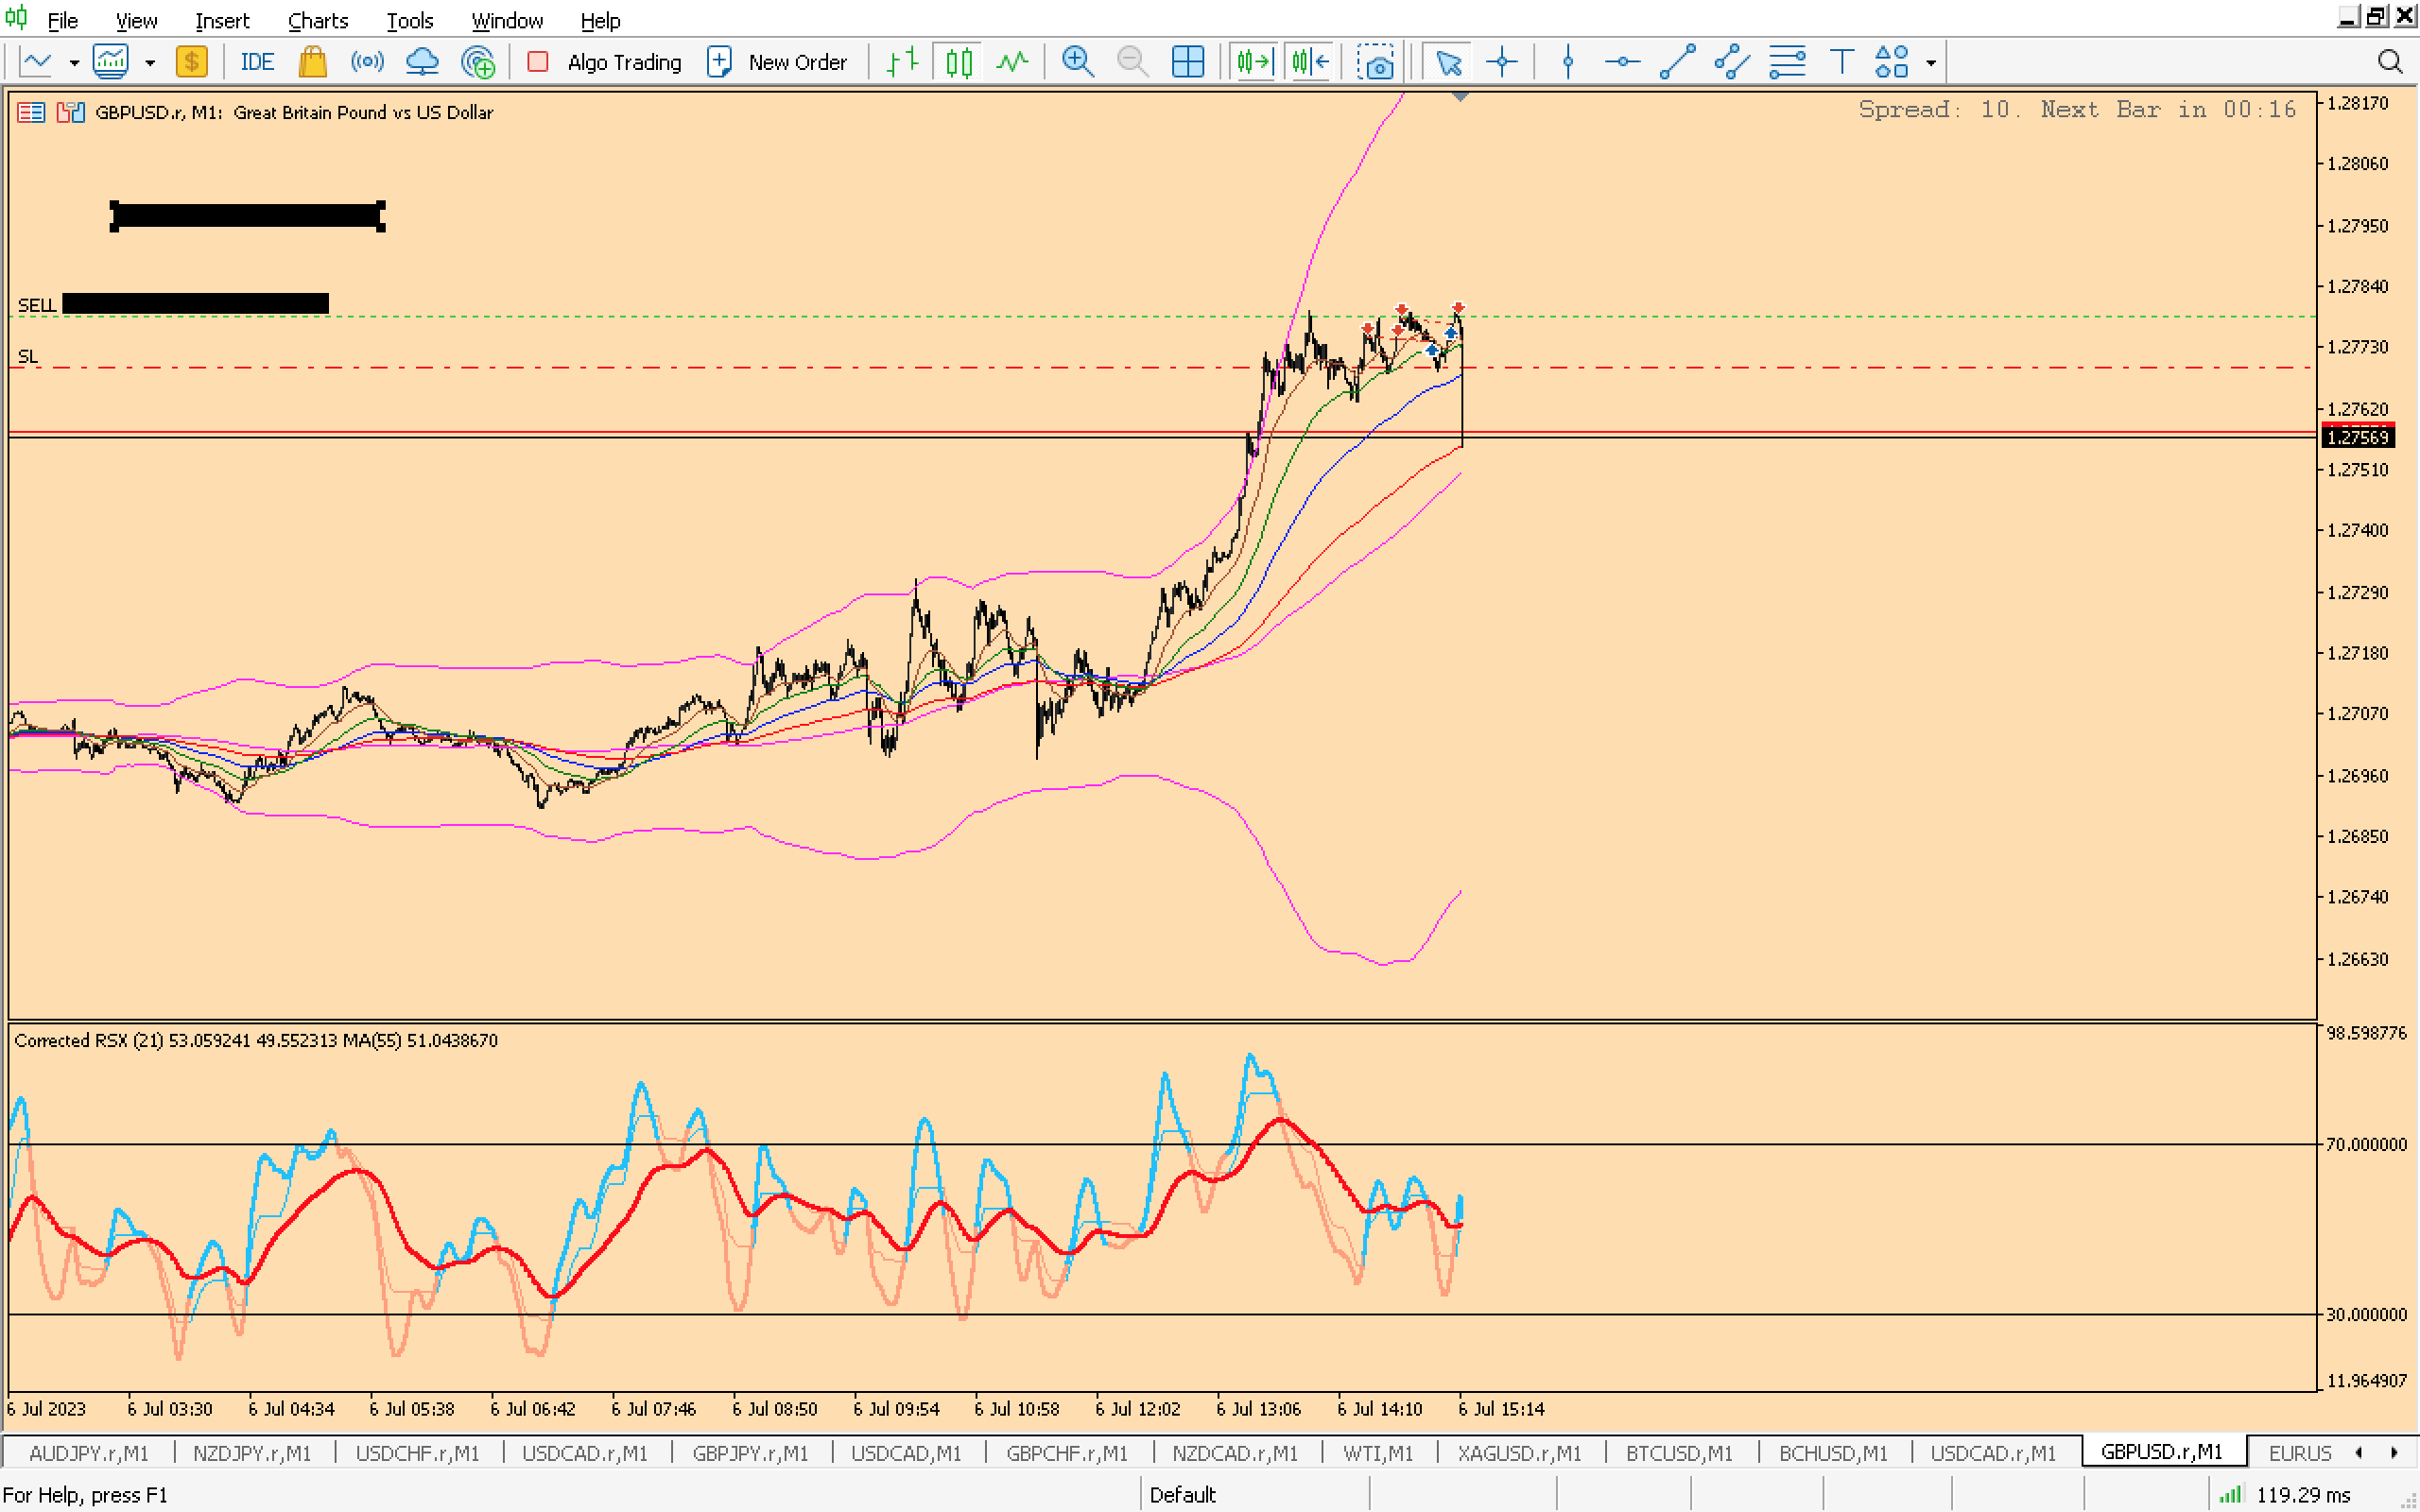Switch to the XAGUSD.r,M1 chart tab

tap(1518, 1453)
